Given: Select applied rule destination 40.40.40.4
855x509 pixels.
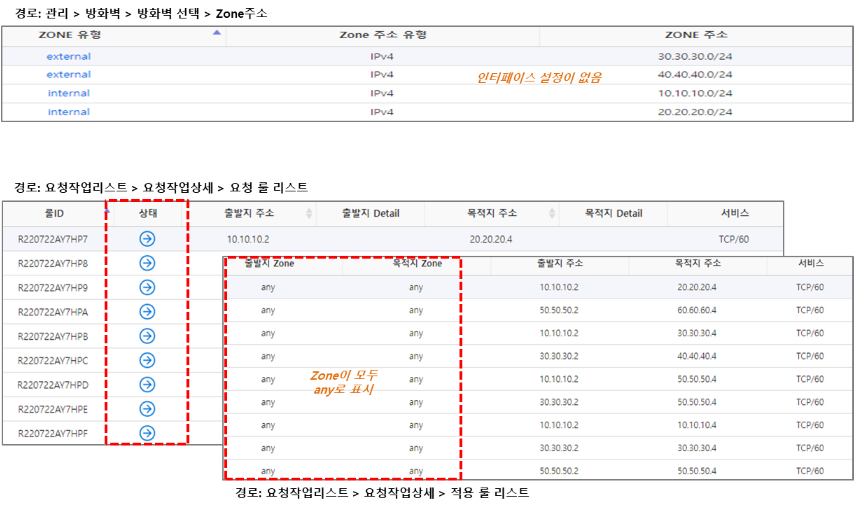Looking at the screenshot, I should [x=697, y=356].
